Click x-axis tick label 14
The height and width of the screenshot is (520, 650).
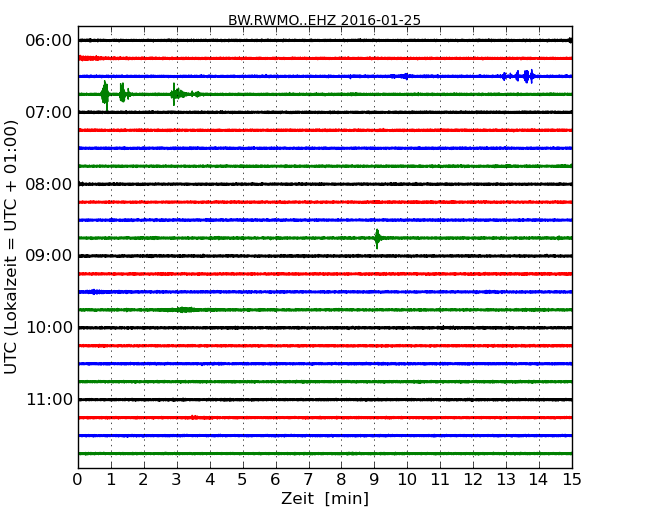pos(539,480)
